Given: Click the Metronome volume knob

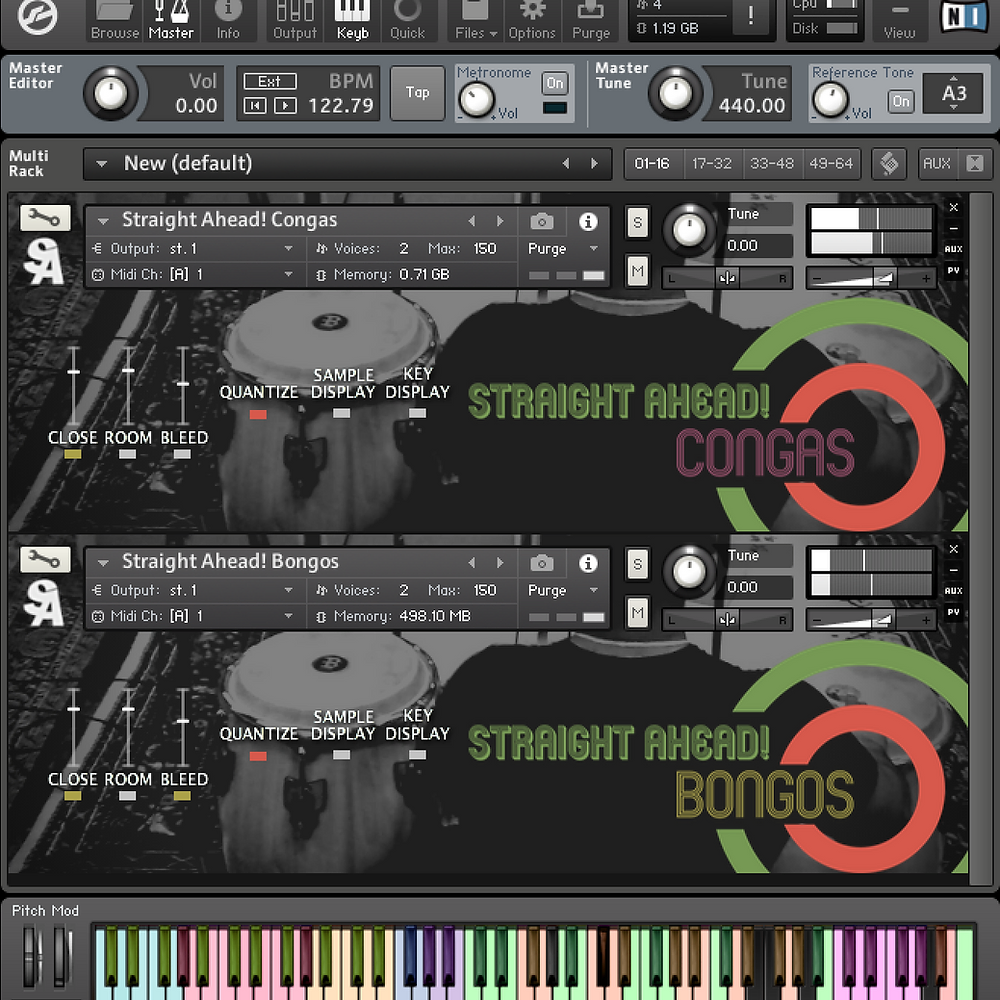Looking at the screenshot, I should click(x=476, y=99).
